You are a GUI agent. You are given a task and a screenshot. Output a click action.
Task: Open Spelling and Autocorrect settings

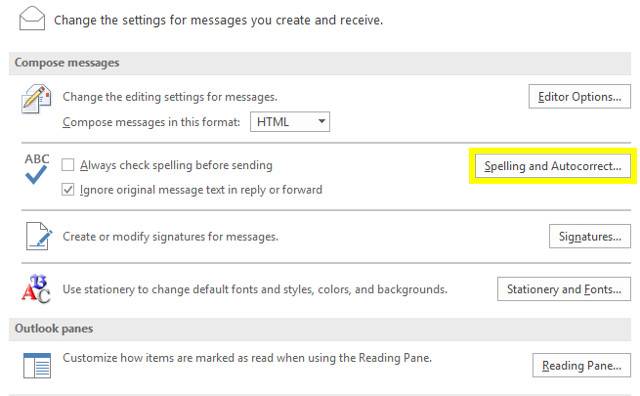click(x=553, y=166)
